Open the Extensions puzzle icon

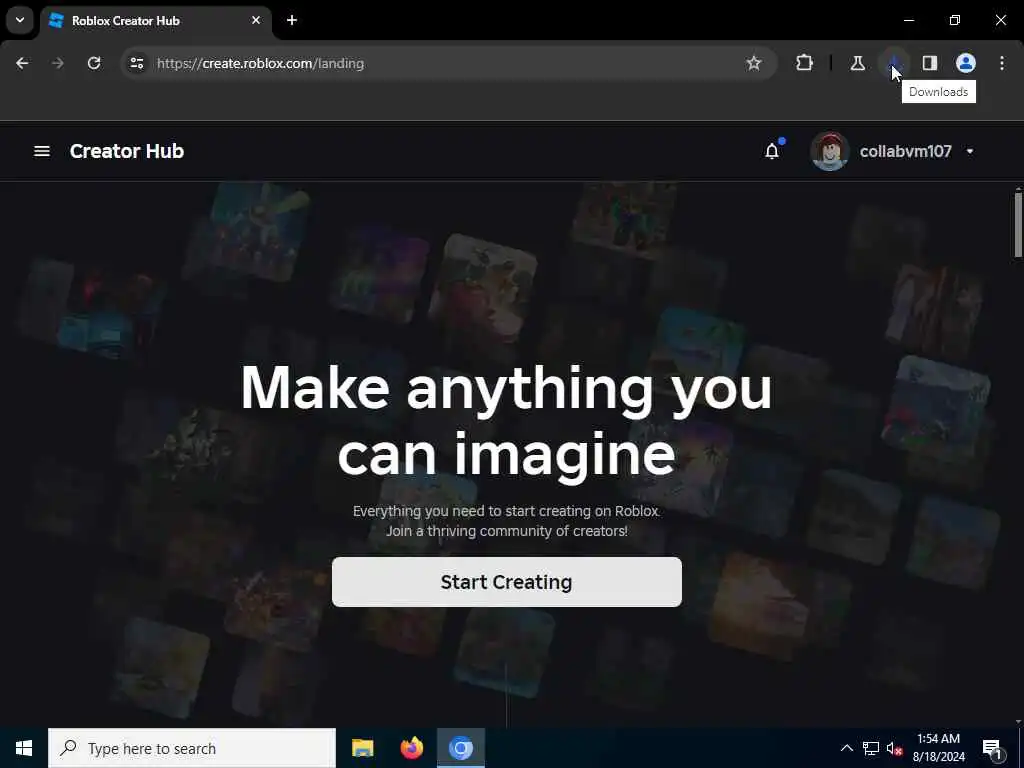point(805,63)
